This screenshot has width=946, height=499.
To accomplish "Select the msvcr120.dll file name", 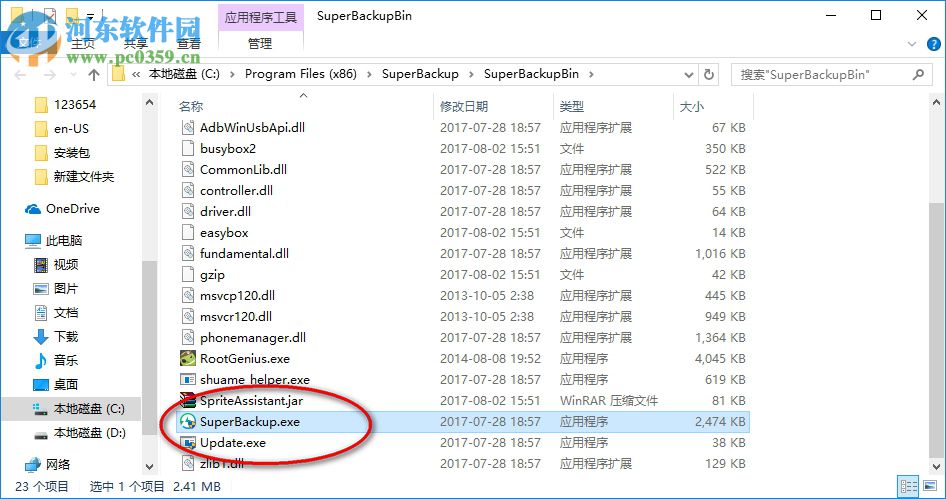I will [x=236, y=317].
